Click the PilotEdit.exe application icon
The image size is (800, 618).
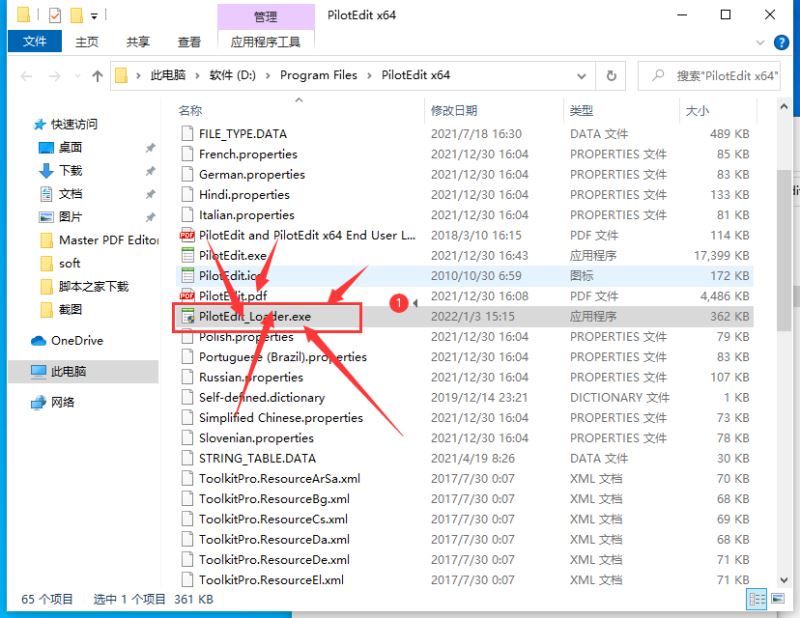[187, 255]
